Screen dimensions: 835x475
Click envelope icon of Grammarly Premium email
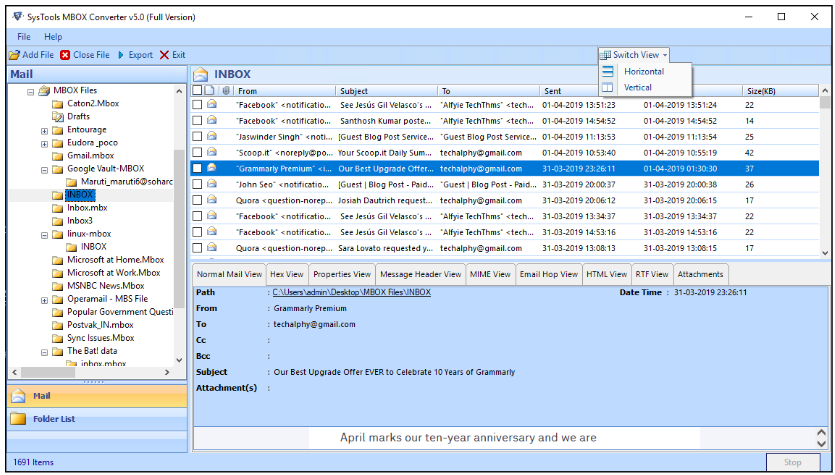(x=211, y=168)
